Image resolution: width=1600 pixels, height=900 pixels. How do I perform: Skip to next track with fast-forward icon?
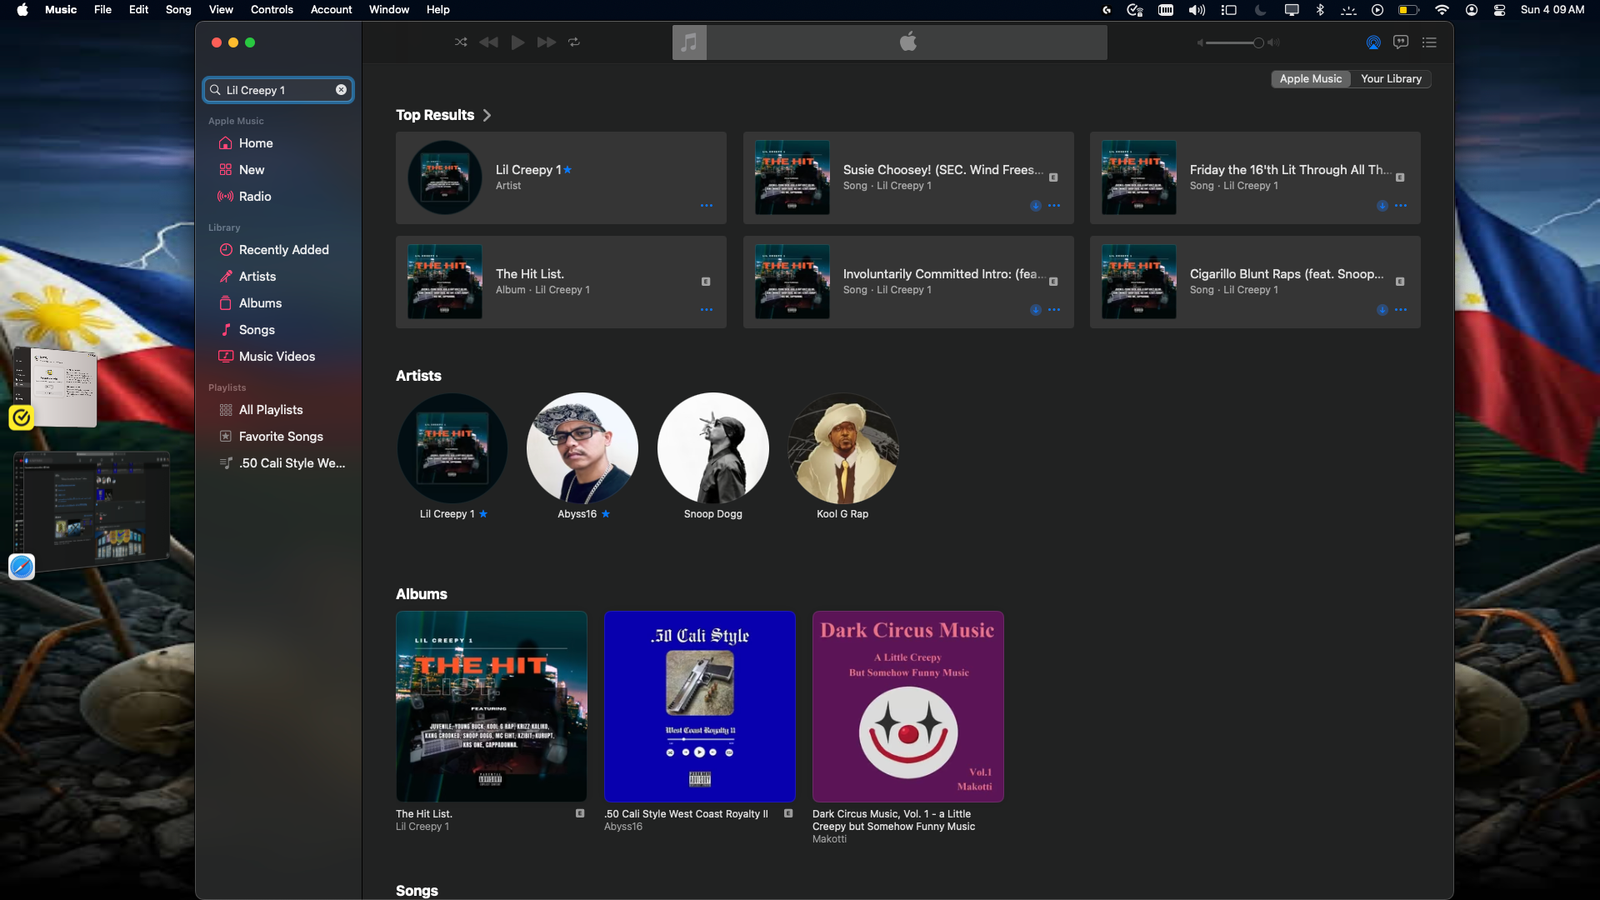(546, 42)
